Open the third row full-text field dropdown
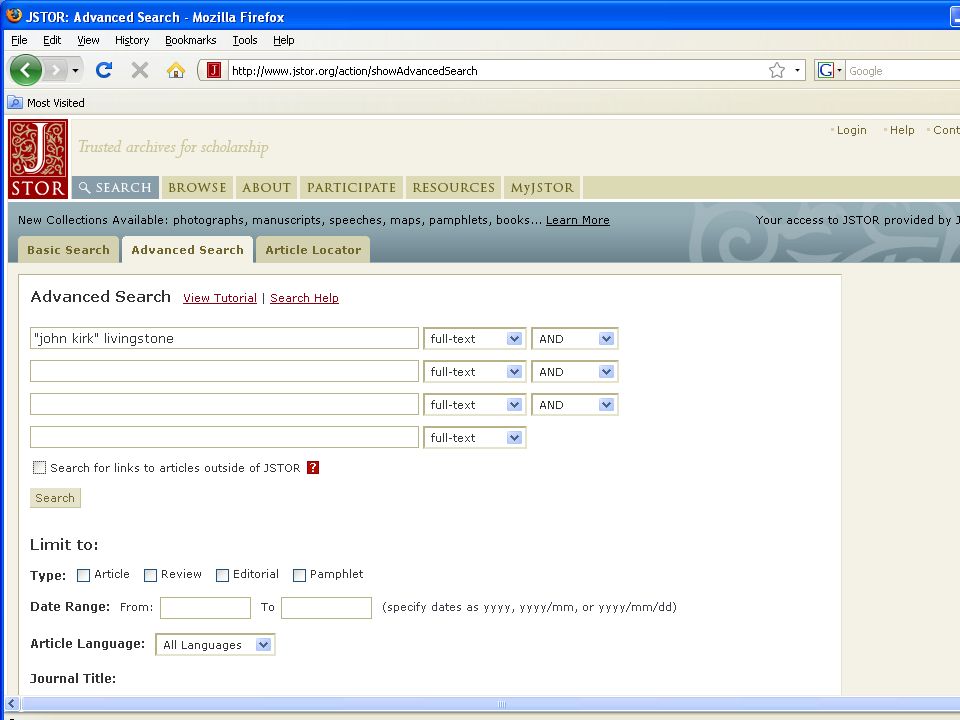Image resolution: width=960 pixels, height=720 pixels. point(474,405)
